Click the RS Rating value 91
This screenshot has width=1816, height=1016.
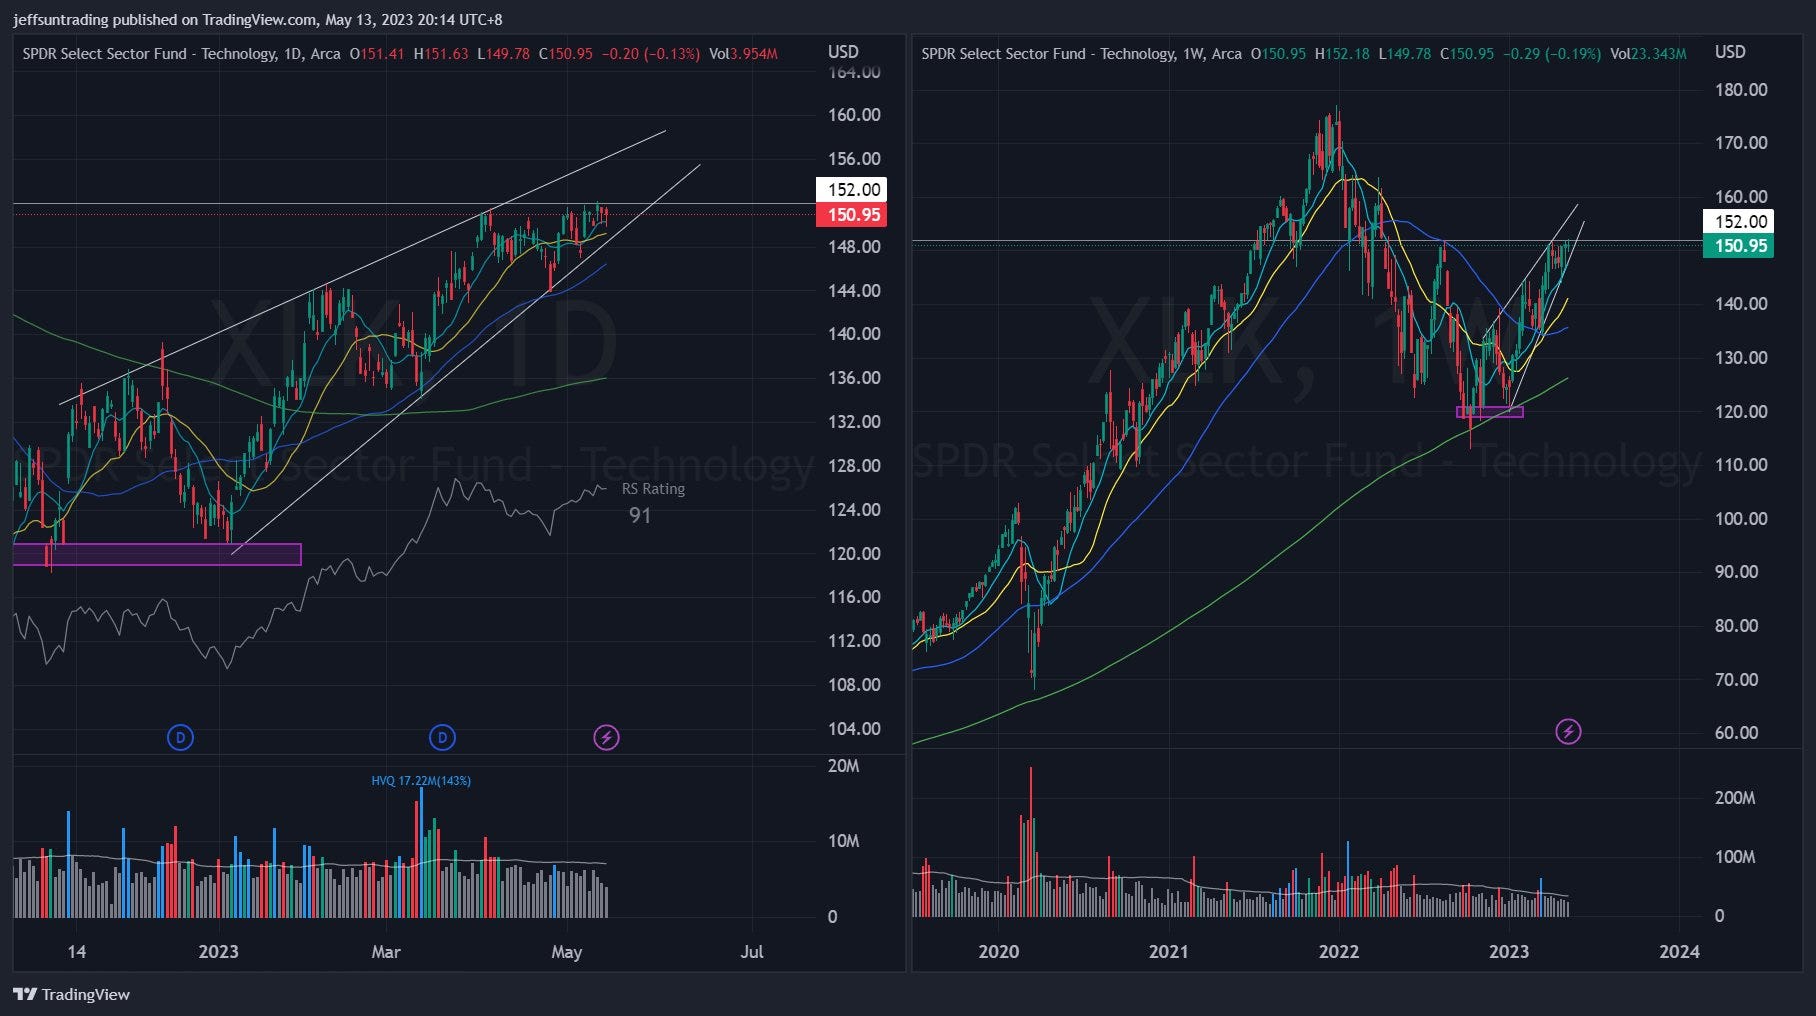coord(640,516)
